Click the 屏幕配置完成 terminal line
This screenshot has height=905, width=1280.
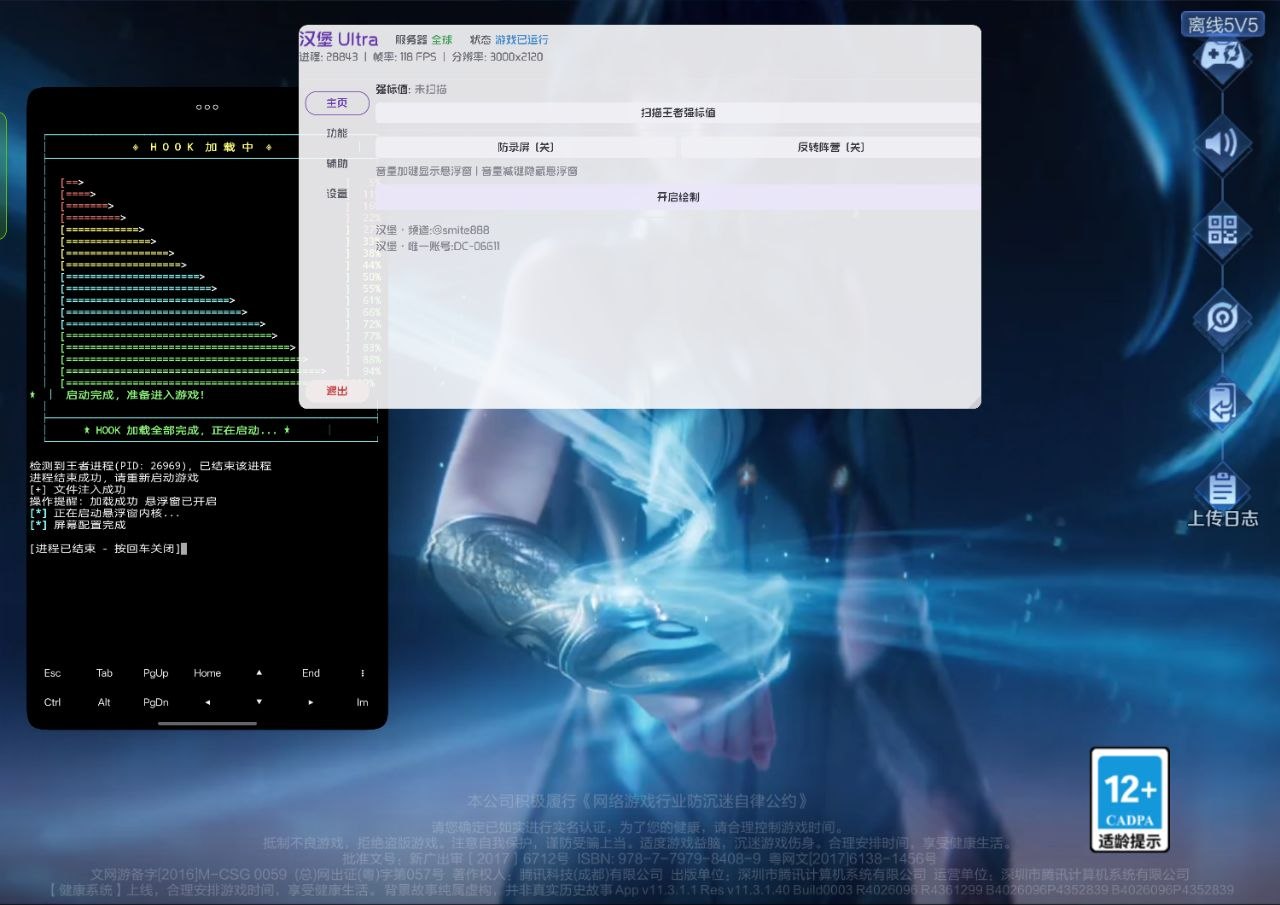tap(78, 524)
